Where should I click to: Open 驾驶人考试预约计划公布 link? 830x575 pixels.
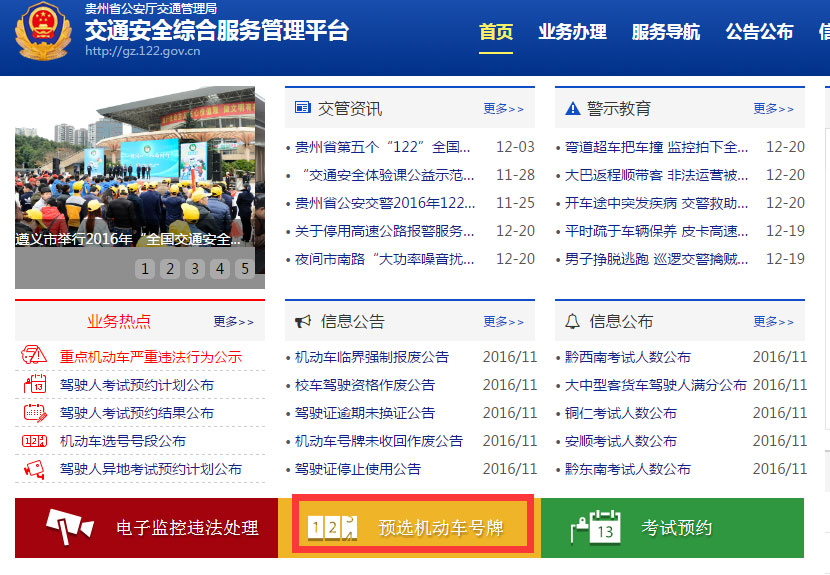click(137, 384)
